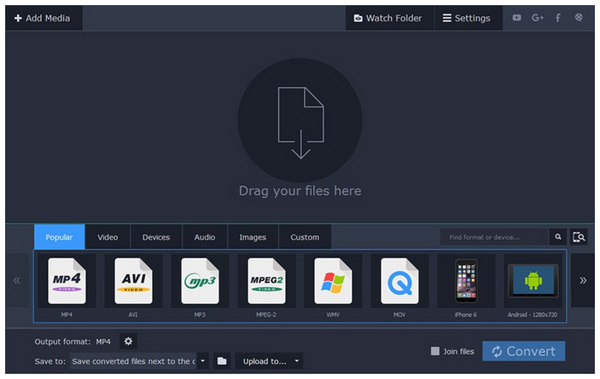Open the Facebook link icon
Screen dimensions: 600x379
click(x=558, y=18)
